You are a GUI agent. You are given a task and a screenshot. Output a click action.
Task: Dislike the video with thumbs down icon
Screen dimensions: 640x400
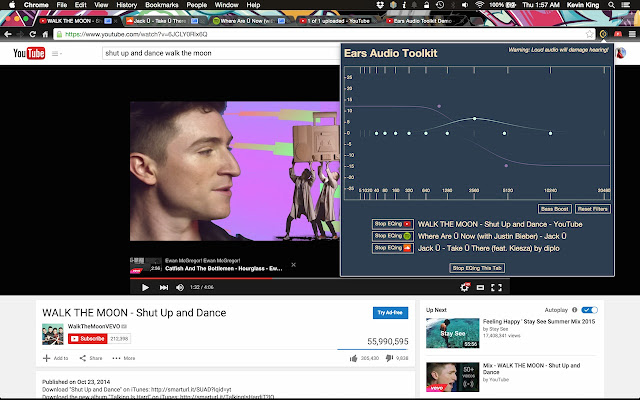click(389, 358)
